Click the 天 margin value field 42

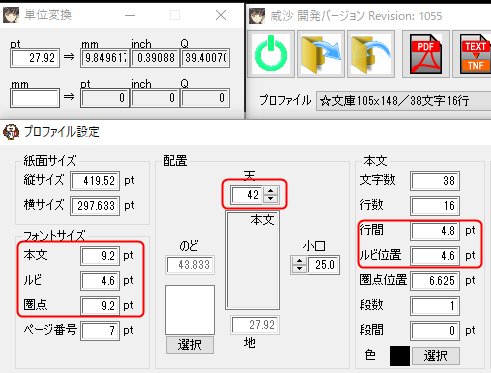[247, 195]
